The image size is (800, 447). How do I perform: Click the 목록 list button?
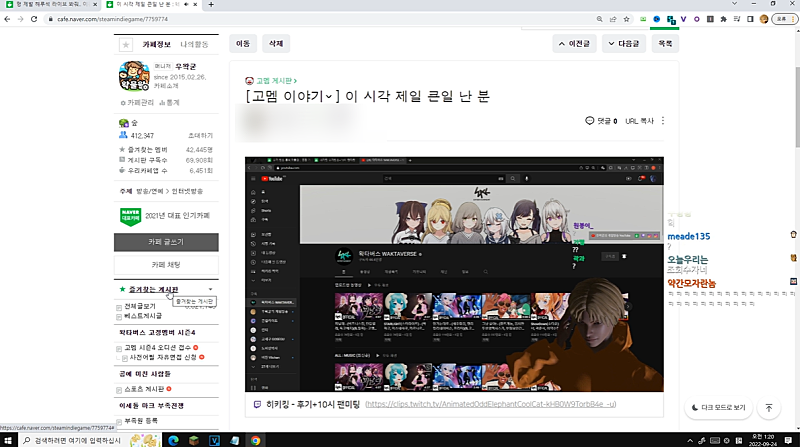click(x=665, y=43)
